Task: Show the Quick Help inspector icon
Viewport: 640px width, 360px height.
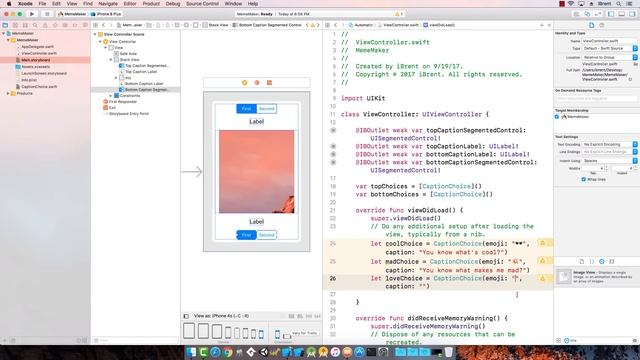Action: pos(602,25)
